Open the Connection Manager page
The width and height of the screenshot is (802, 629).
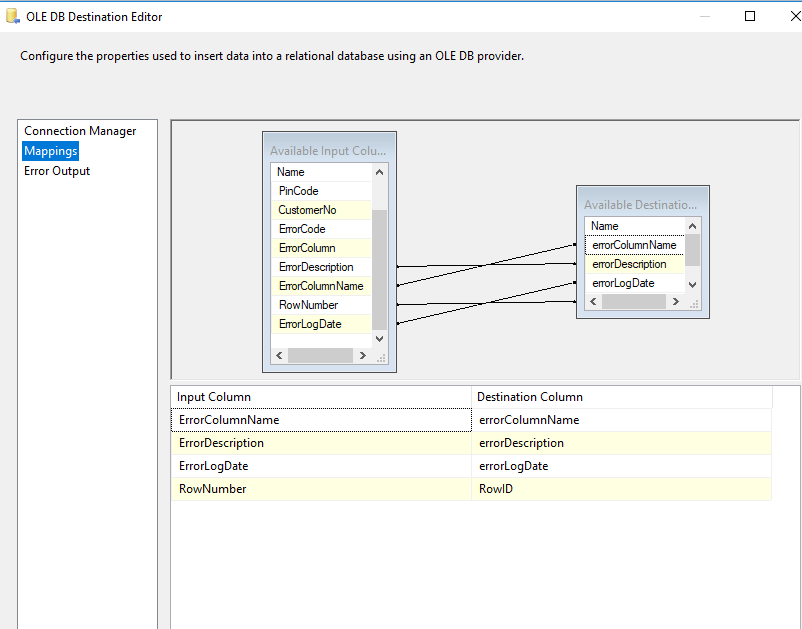click(x=80, y=131)
